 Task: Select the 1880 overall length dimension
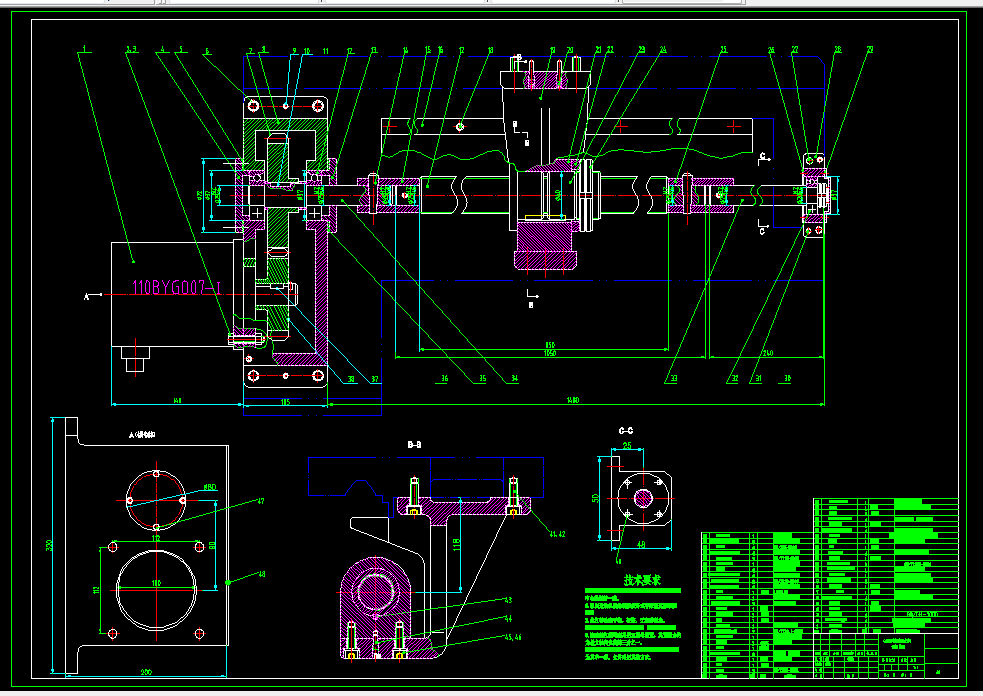pyautogui.click(x=572, y=400)
